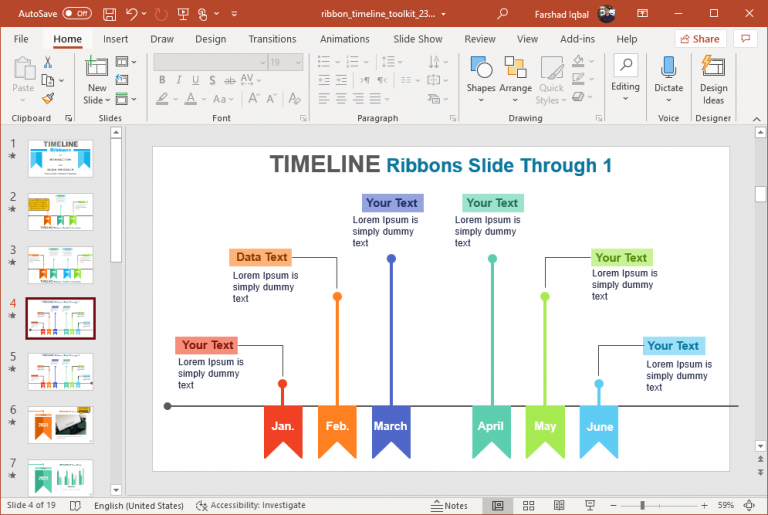Start Dictate microphone
Viewport: 768px width, 515px height.
(668, 79)
